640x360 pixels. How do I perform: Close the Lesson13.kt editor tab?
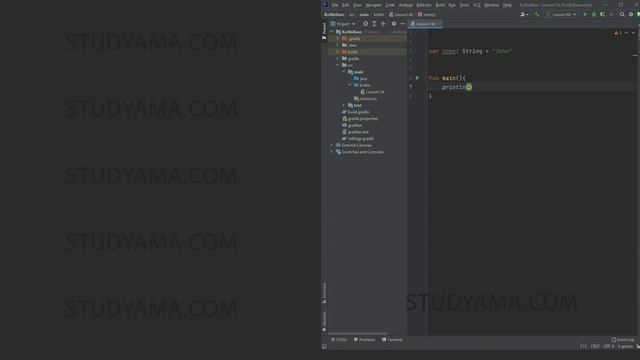click(439, 24)
